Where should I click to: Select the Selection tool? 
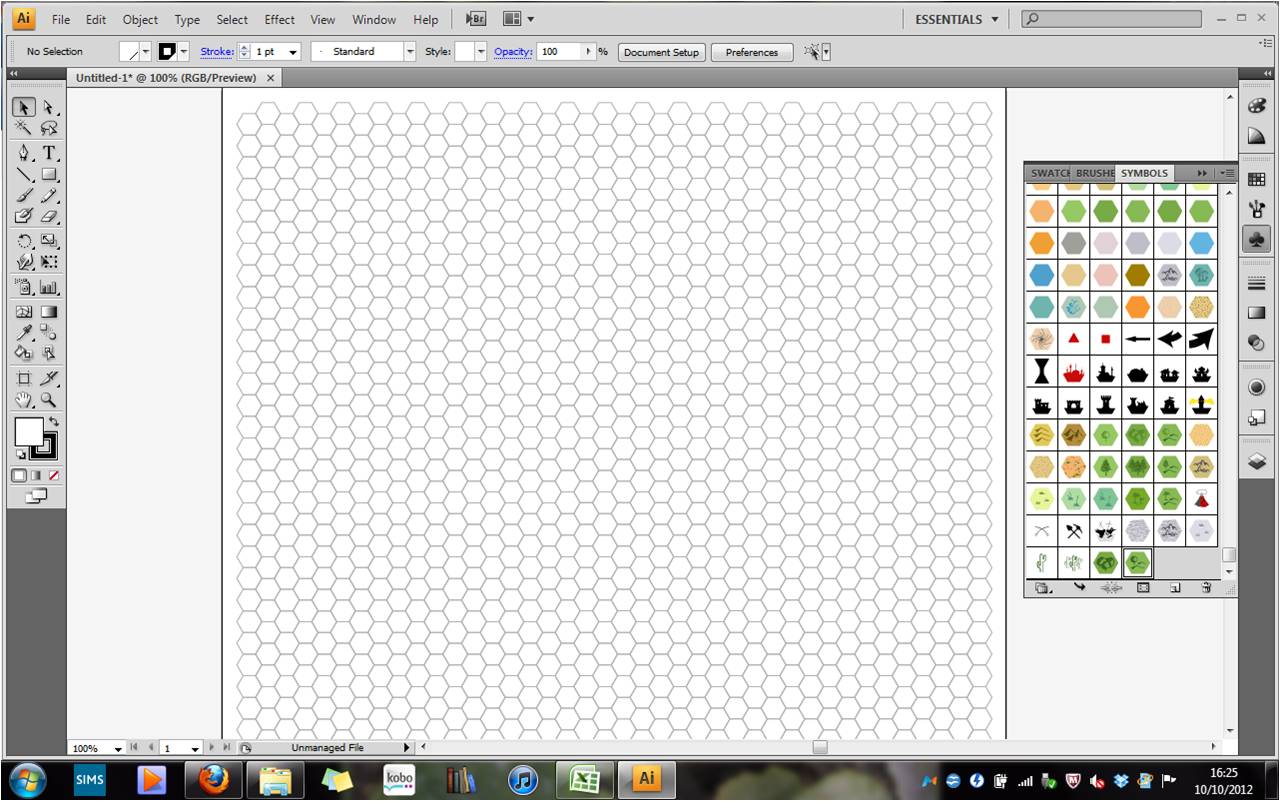(x=23, y=107)
